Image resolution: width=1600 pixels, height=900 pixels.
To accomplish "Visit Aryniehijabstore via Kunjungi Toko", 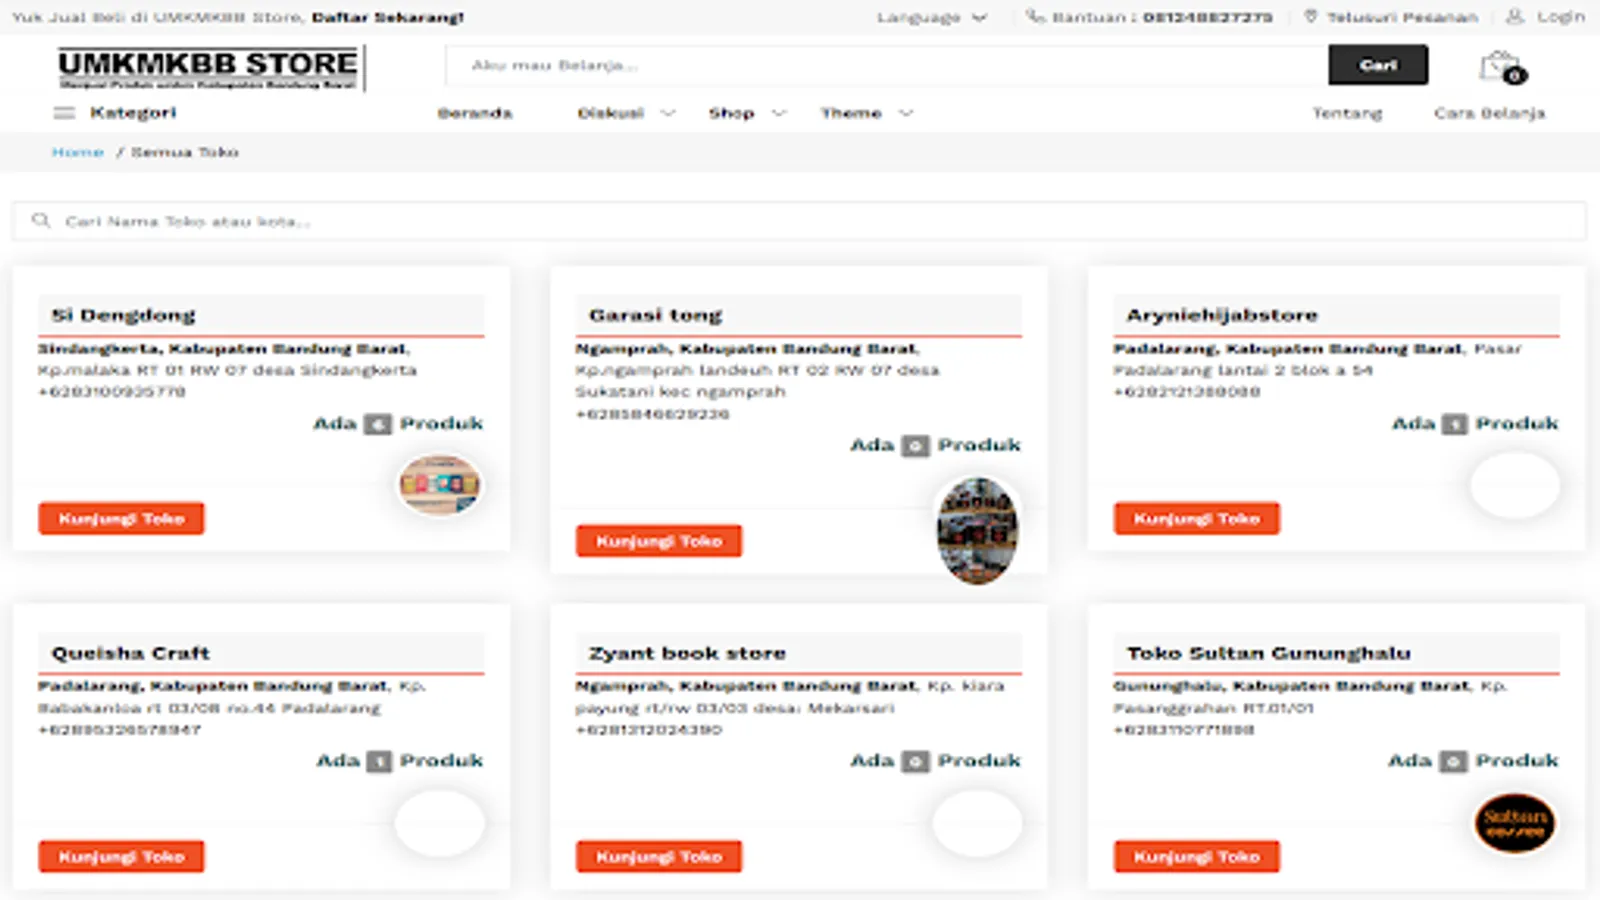I will pos(1197,518).
